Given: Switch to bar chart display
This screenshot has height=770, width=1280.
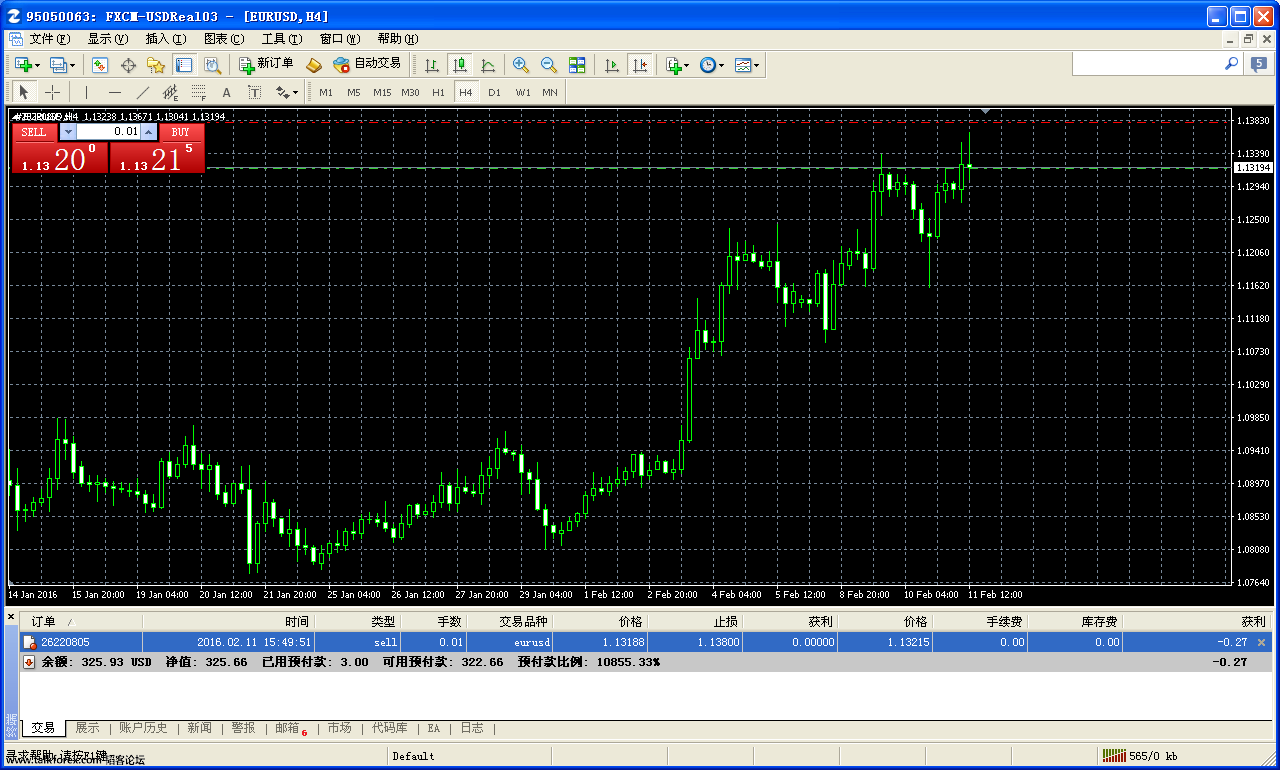Looking at the screenshot, I should [x=432, y=65].
